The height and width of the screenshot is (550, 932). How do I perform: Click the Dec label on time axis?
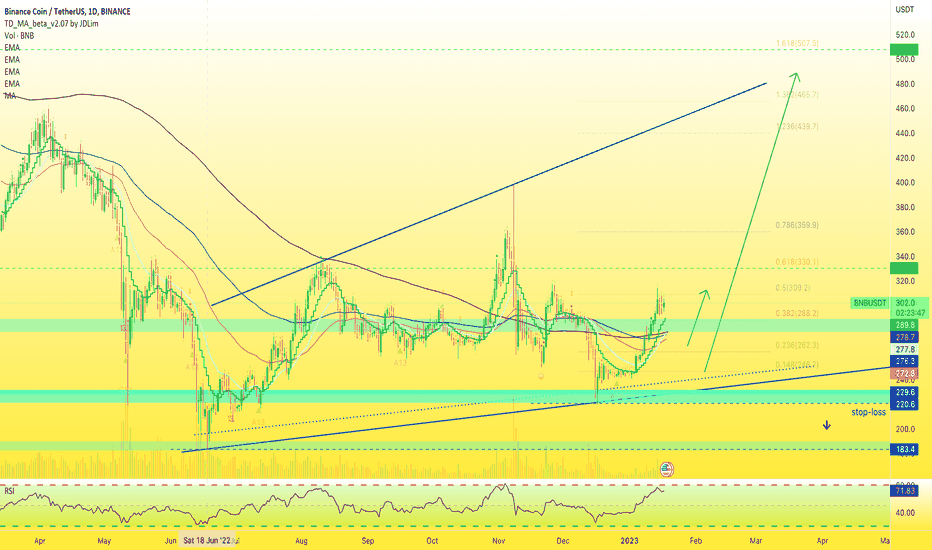pos(563,541)
